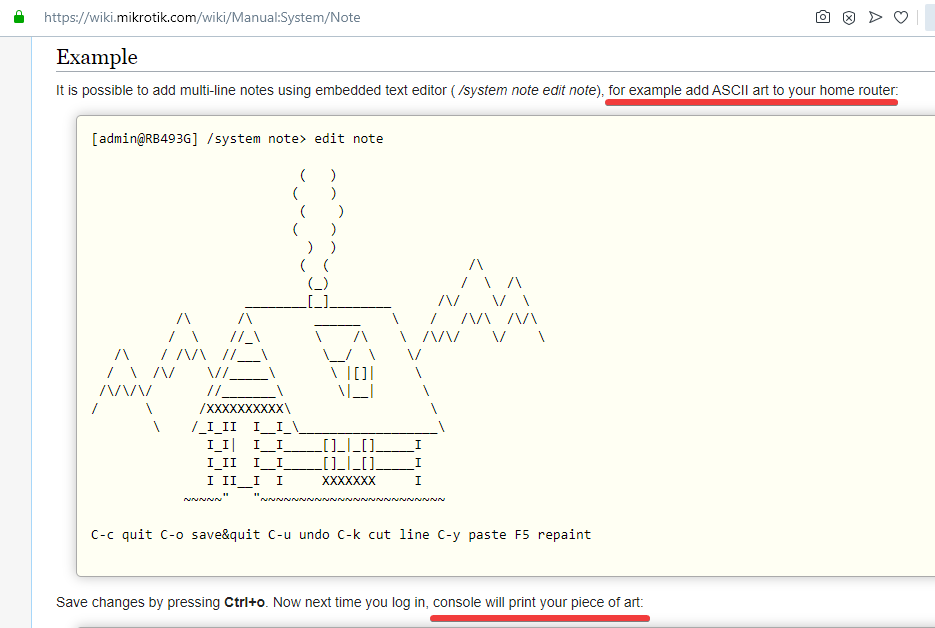The height and width of the screenshot is (628, 935).
Task: Bookmark the page with the heart icon
Action: click(900, 17)
